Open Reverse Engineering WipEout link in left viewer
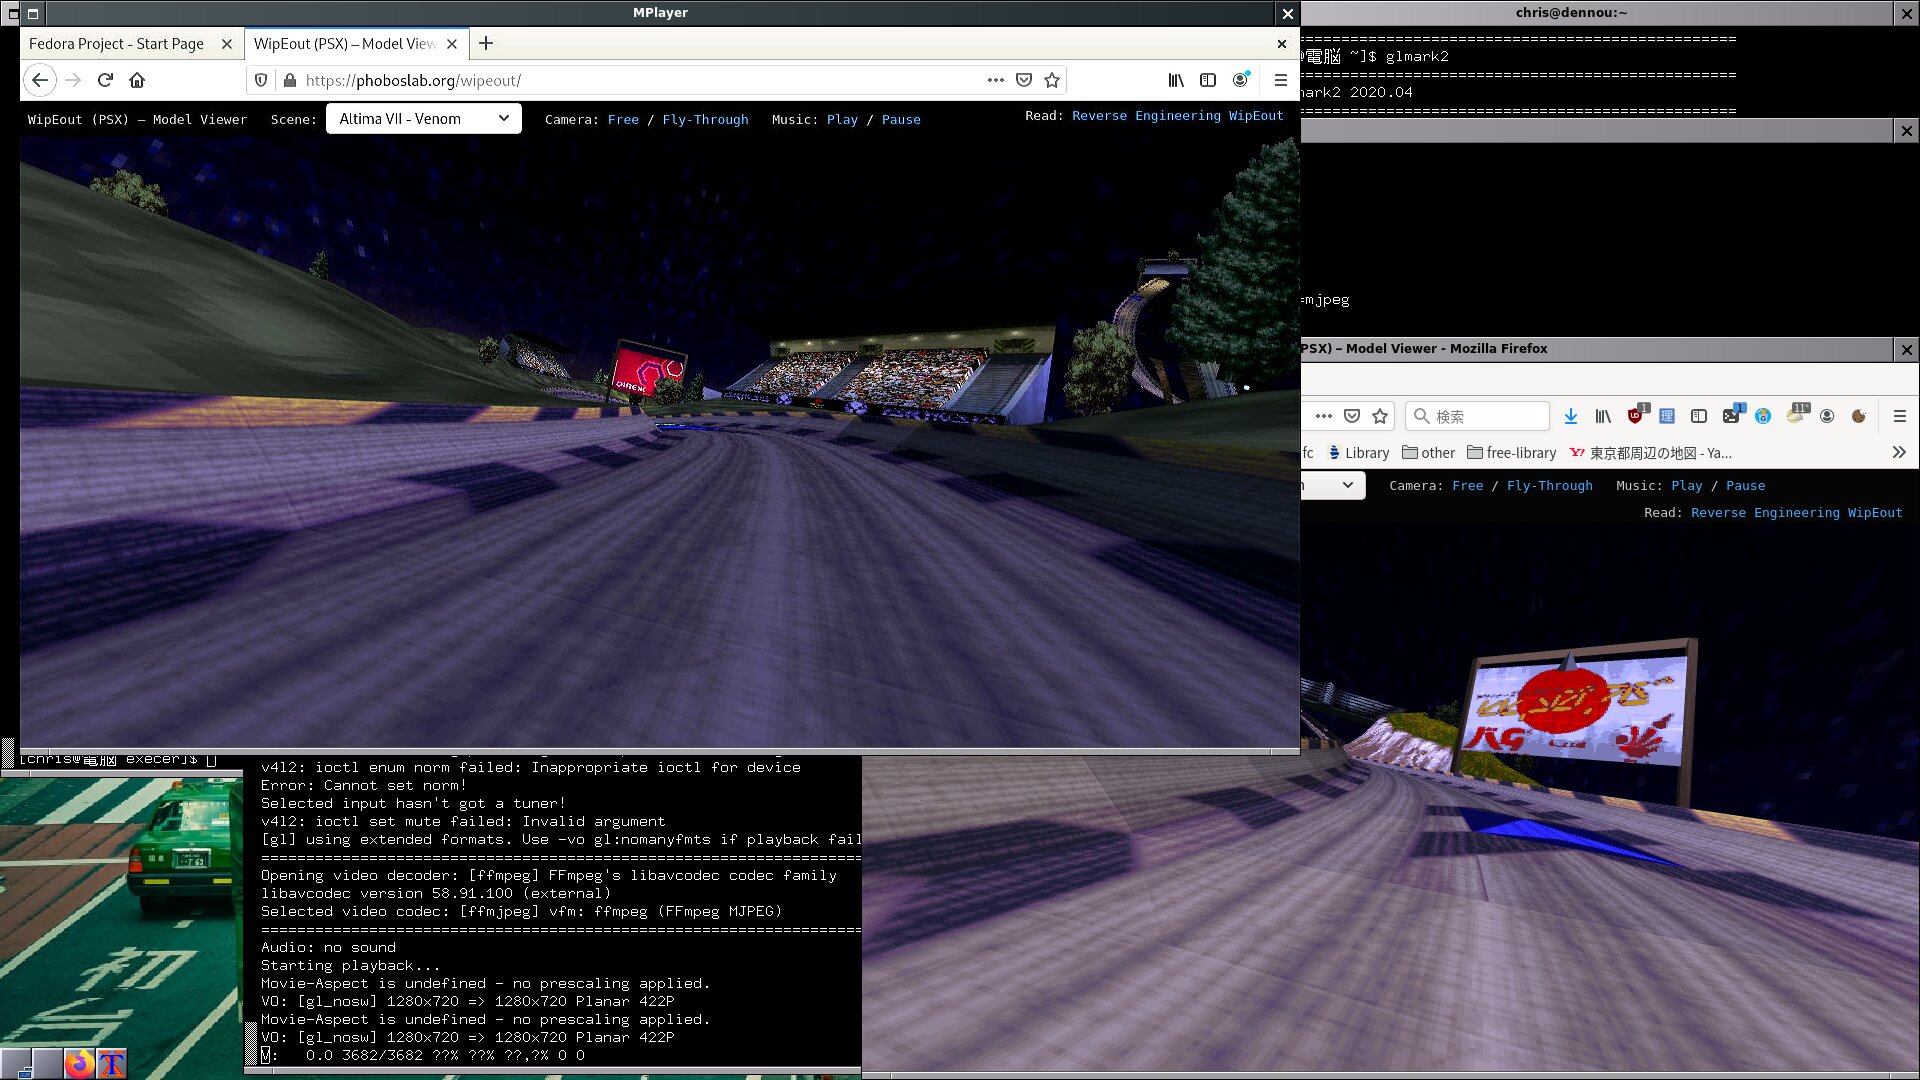1920x1080 pixels. [x=1177, y=116]
